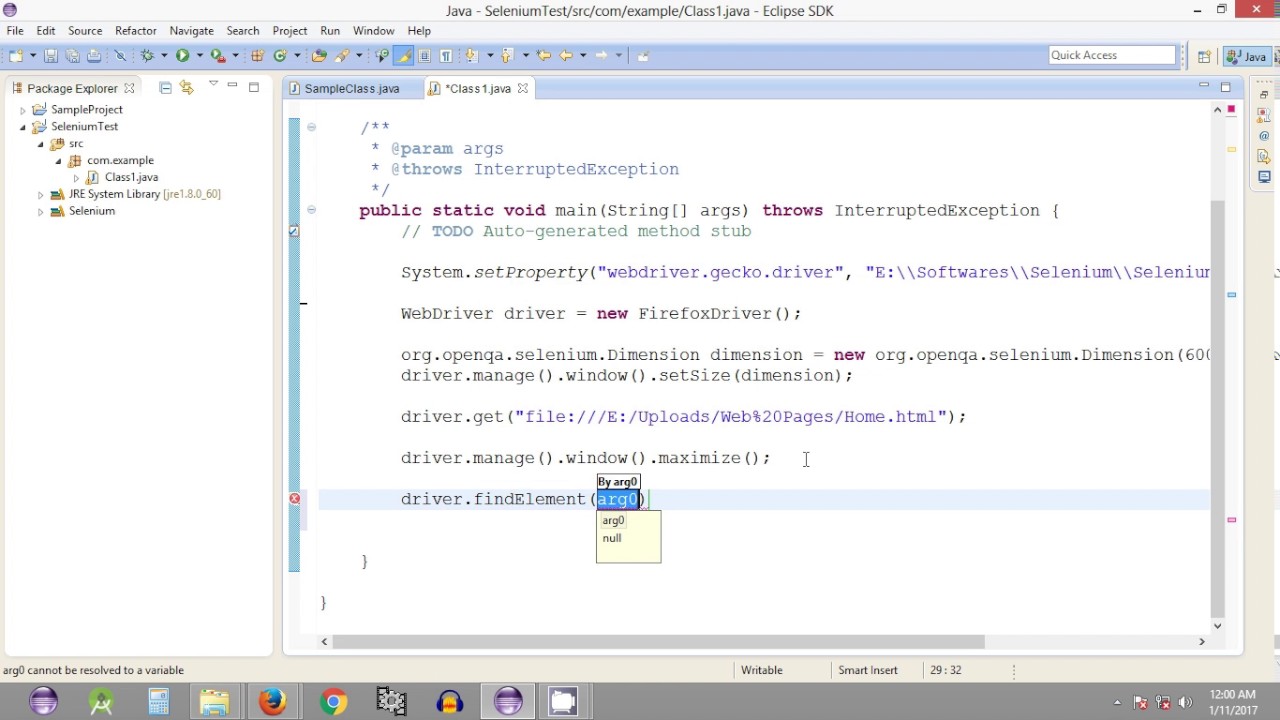Choose 'arg0' in the proposal popup list
This screenshot has height=720, width=1280.
point(613,520)
